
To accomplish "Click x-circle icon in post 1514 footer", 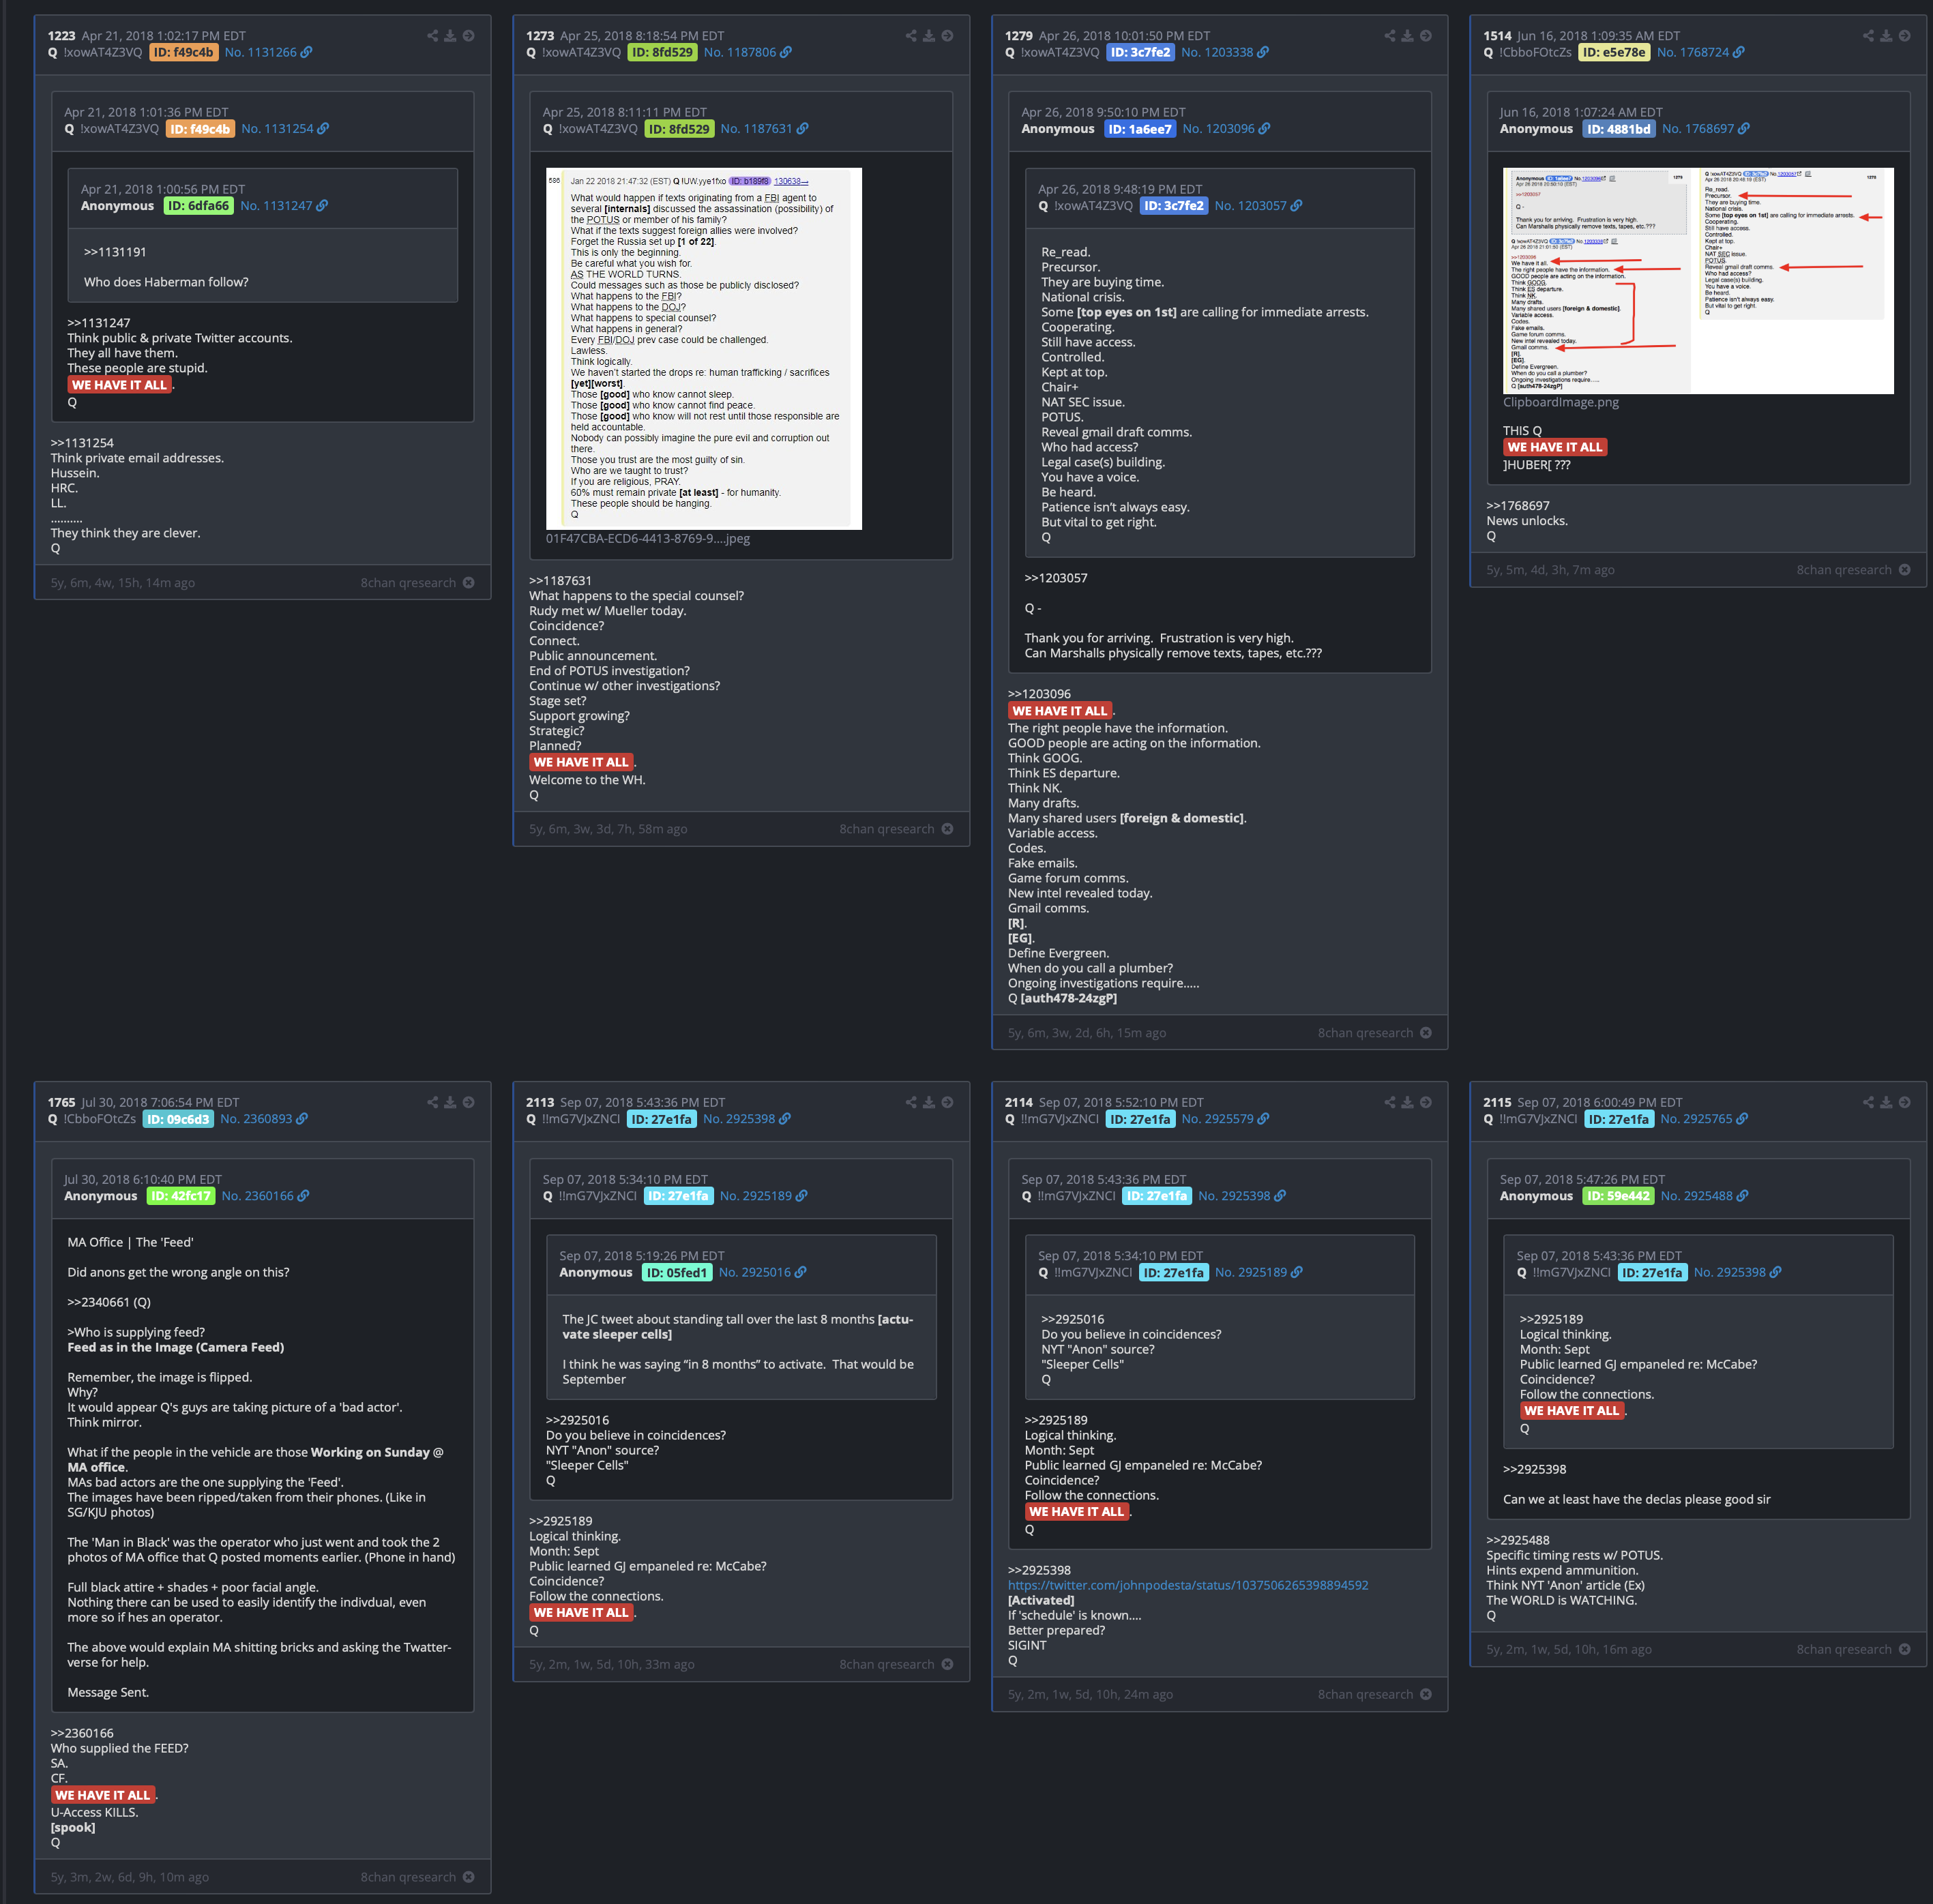I will [x=1904, y=570].
